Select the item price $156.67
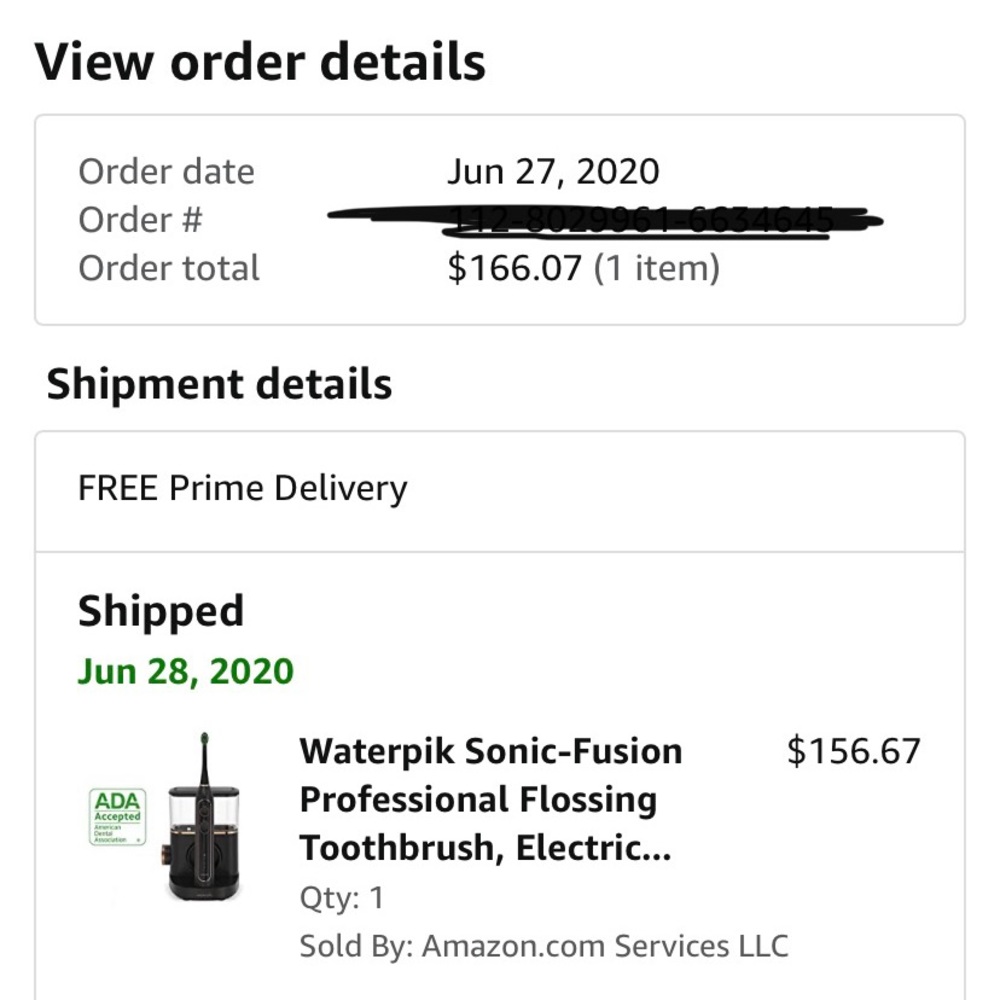 tap(855, 749)
